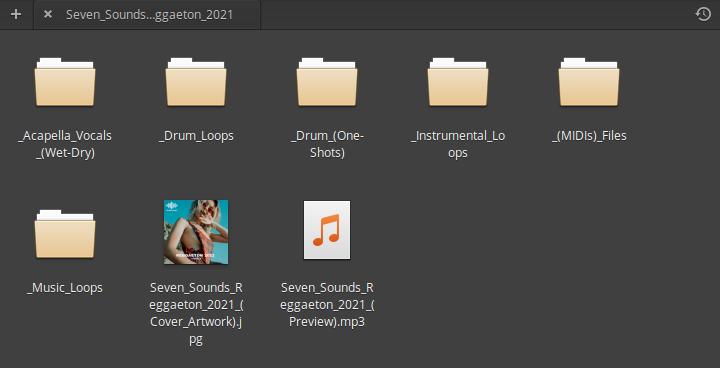Select the Cover_Artwork image thumbnail
Viewport: 720px width, 368px height.
196,232
